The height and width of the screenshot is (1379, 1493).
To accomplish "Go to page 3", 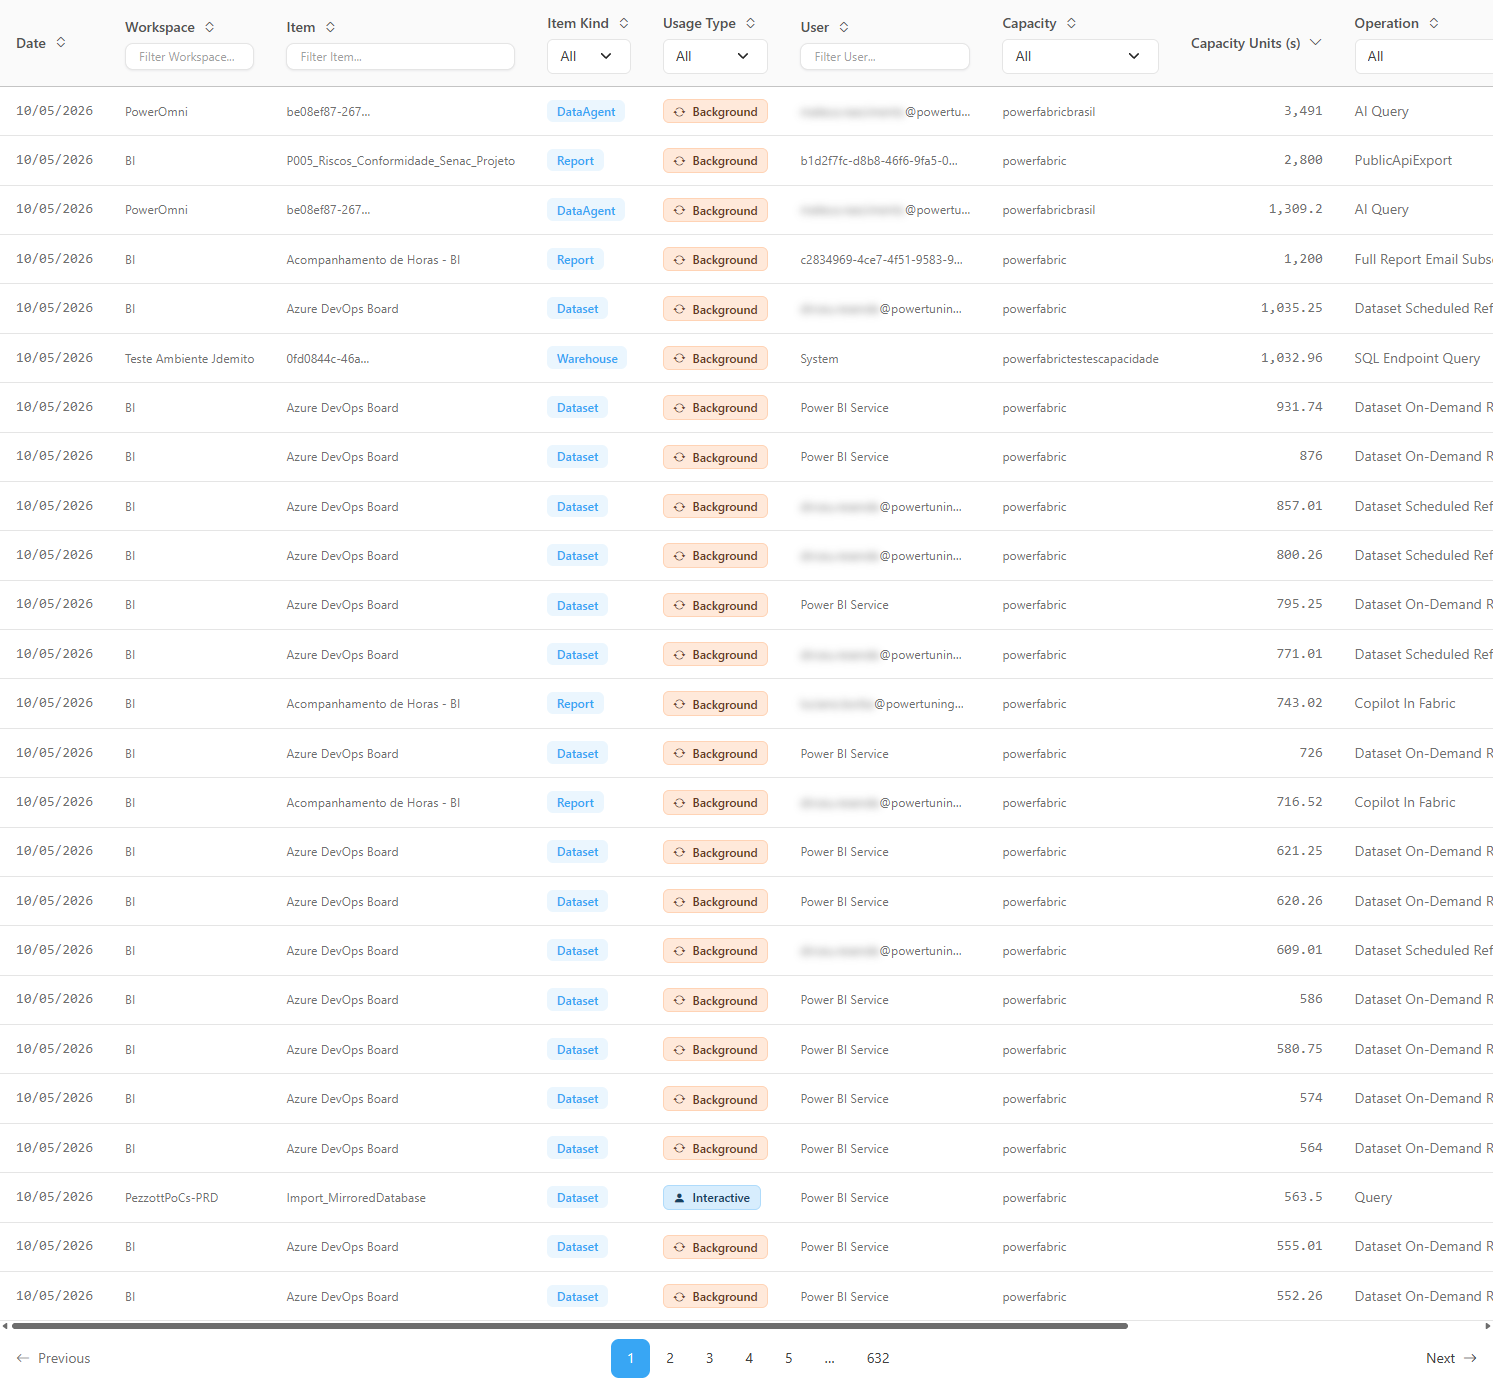I will tap(710, 1358).
